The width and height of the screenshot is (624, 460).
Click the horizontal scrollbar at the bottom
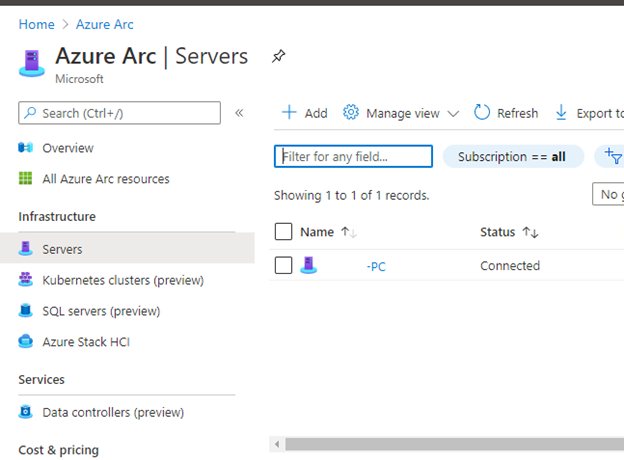450,443
